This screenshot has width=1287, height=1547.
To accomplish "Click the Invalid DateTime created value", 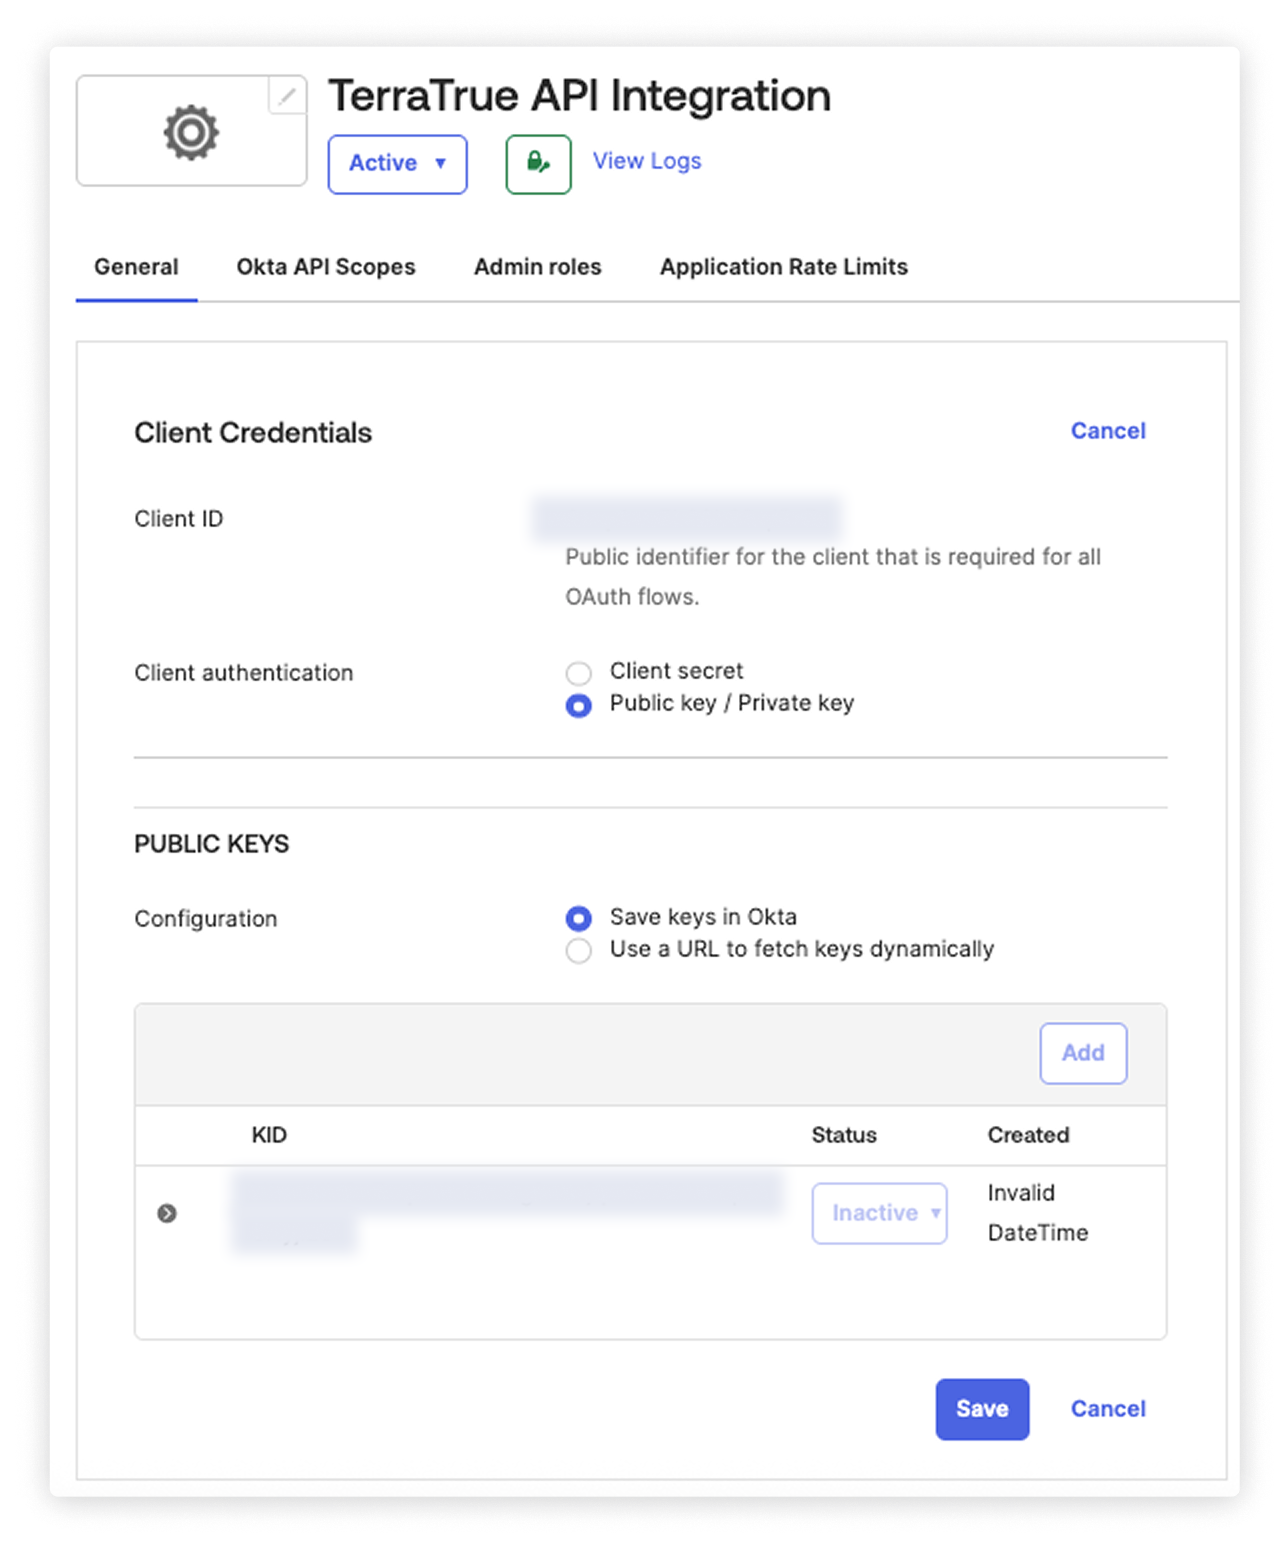I will tap(1038, 1213).
